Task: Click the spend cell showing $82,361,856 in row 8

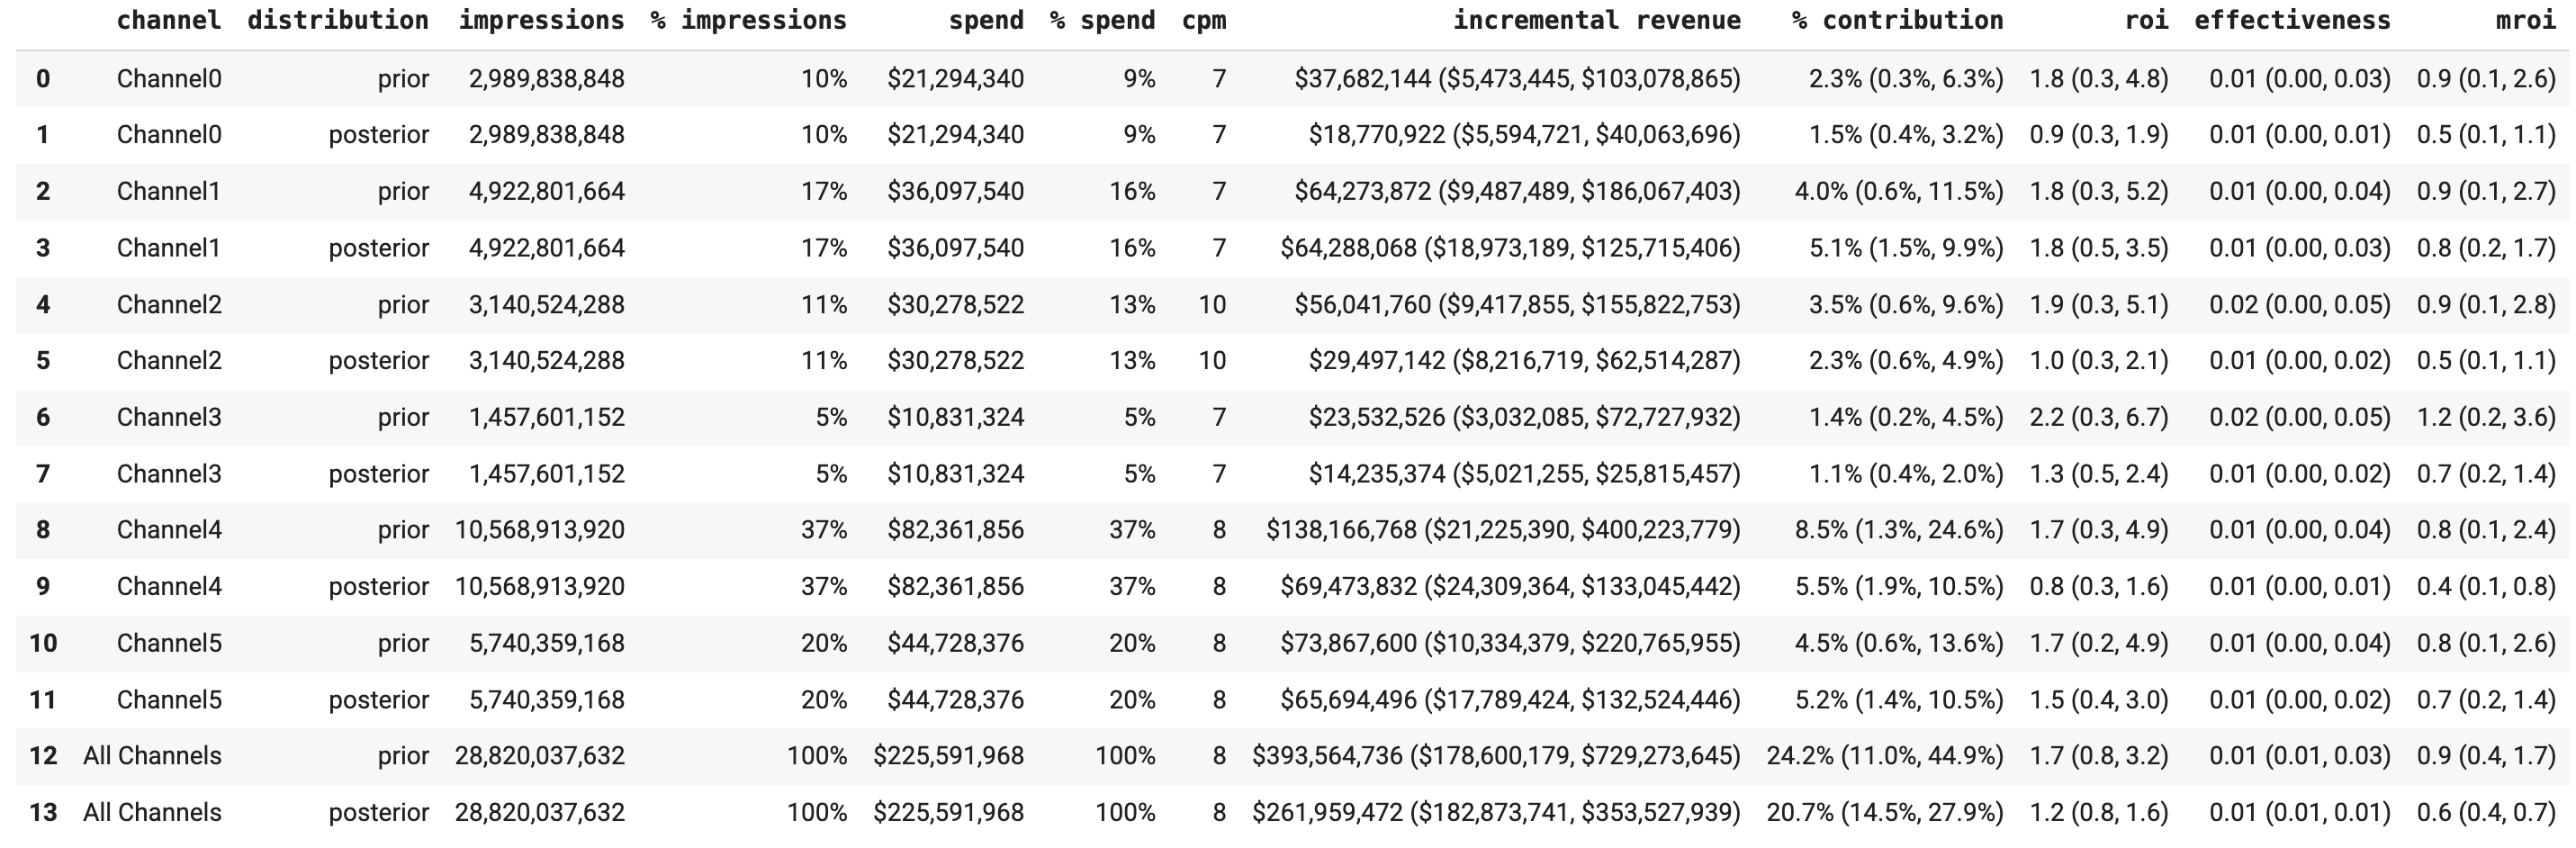Action: [x=954, y=530]
